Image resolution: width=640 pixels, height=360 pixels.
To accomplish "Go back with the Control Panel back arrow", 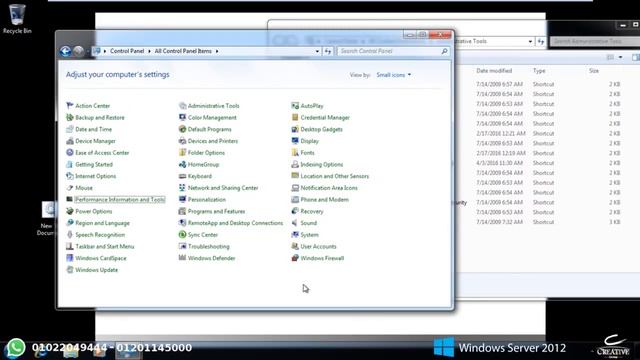I will coord(65,51).
